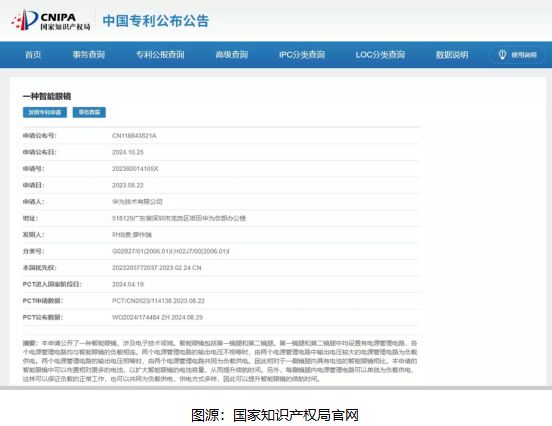The width and height of the screenshot is (552, 426).
Task: Open the 高级查询 advanced search tab
Action: pyautogui.click(x=232, y=55)
